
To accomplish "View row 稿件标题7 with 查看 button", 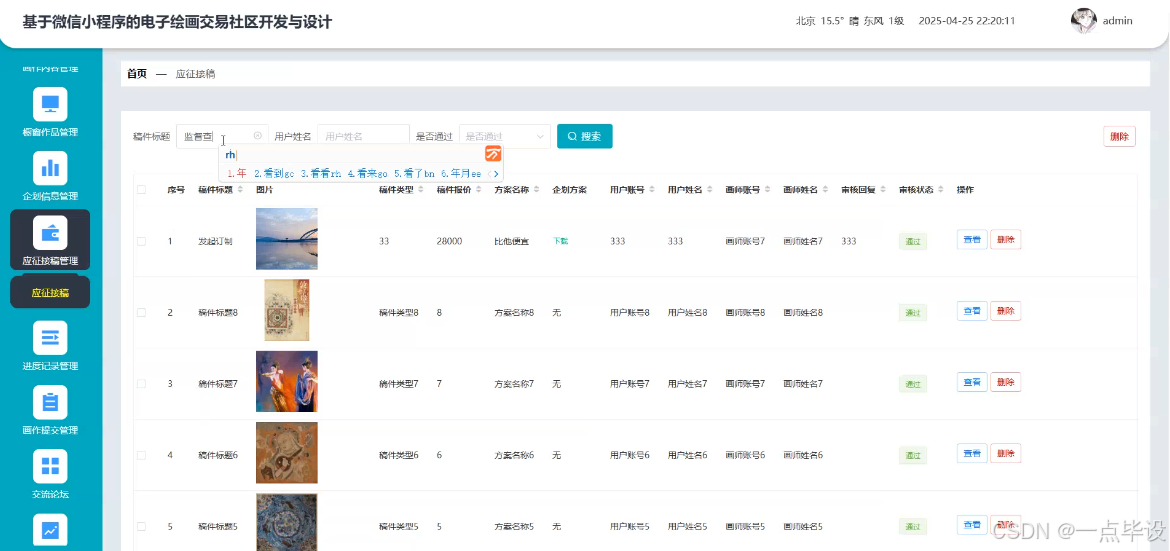I will click(972, 382).
